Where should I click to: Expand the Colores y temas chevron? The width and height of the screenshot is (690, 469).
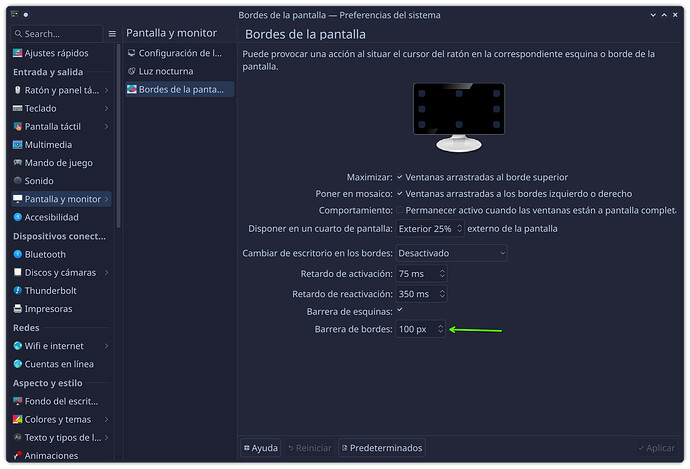pyautogui.click(x=106, y=420)
